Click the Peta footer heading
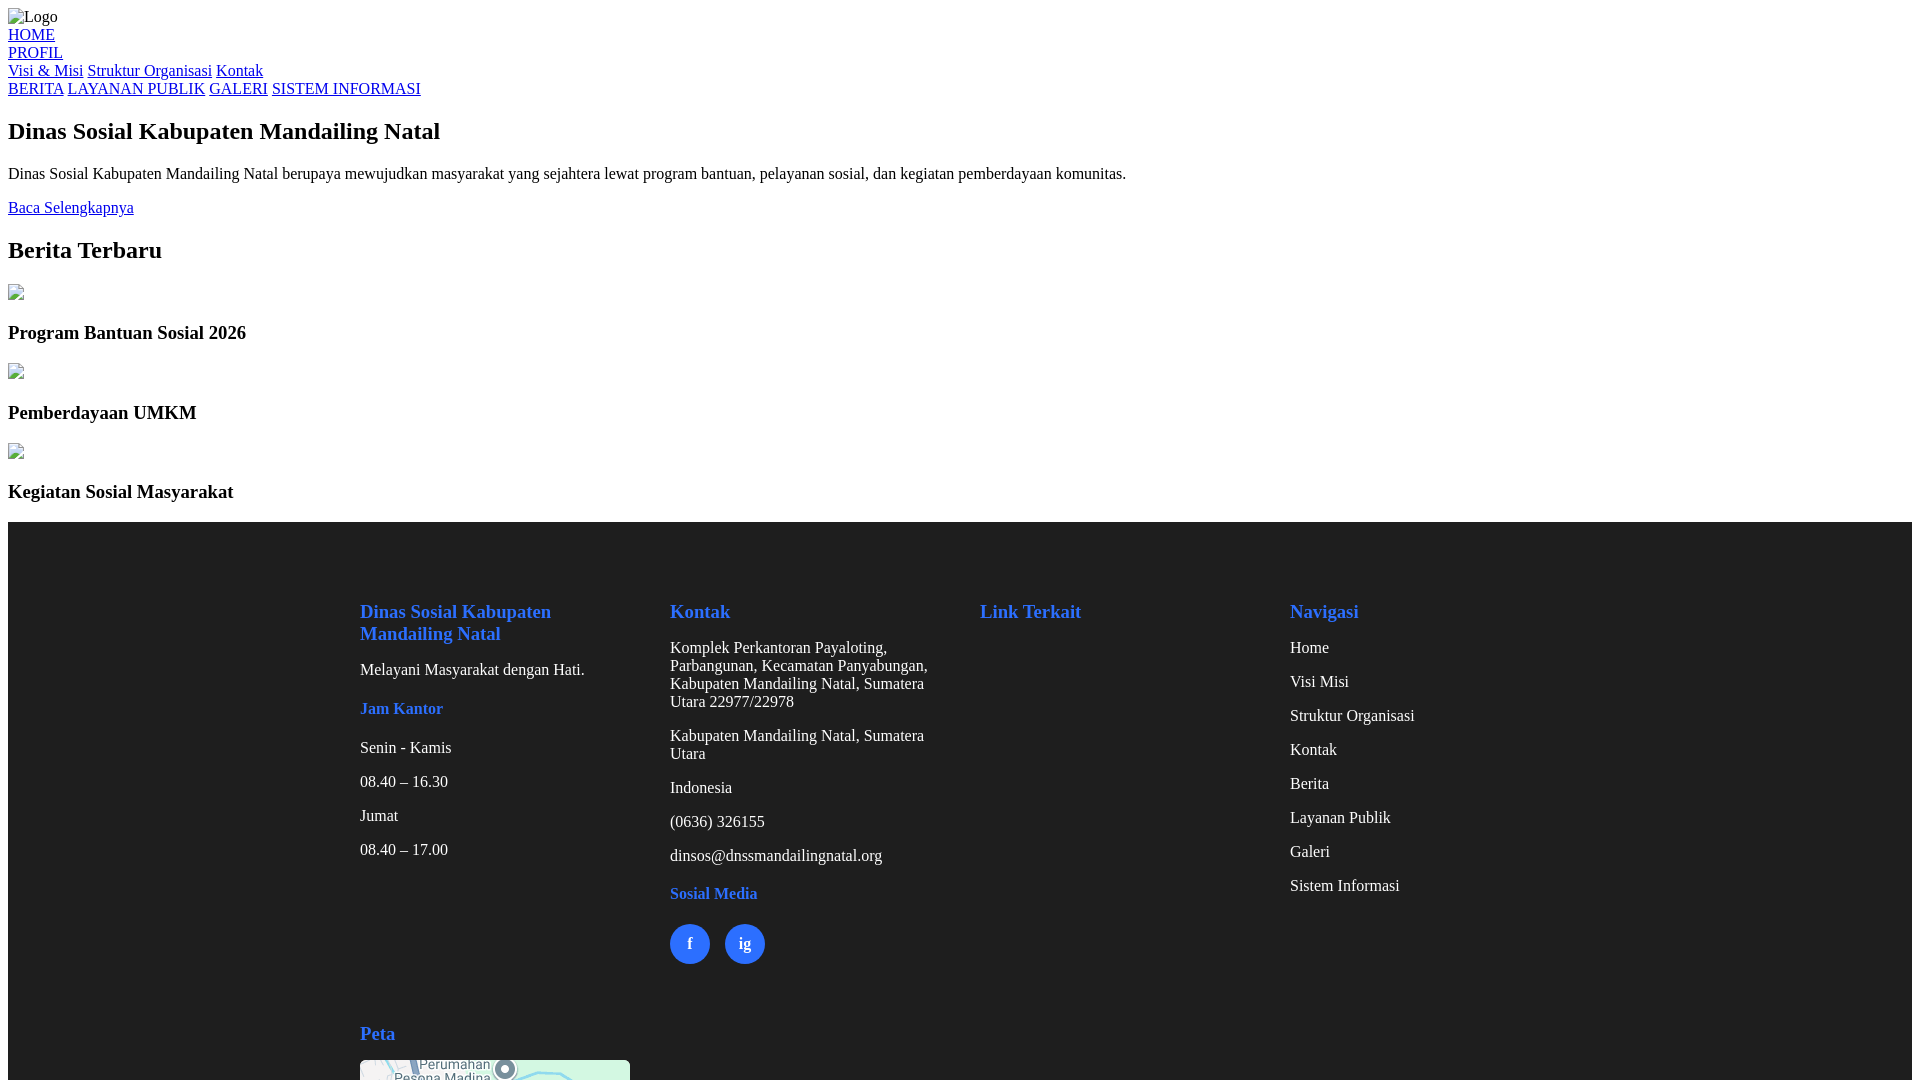This screenshot has height=1080, width=1920. (377, 1034)
